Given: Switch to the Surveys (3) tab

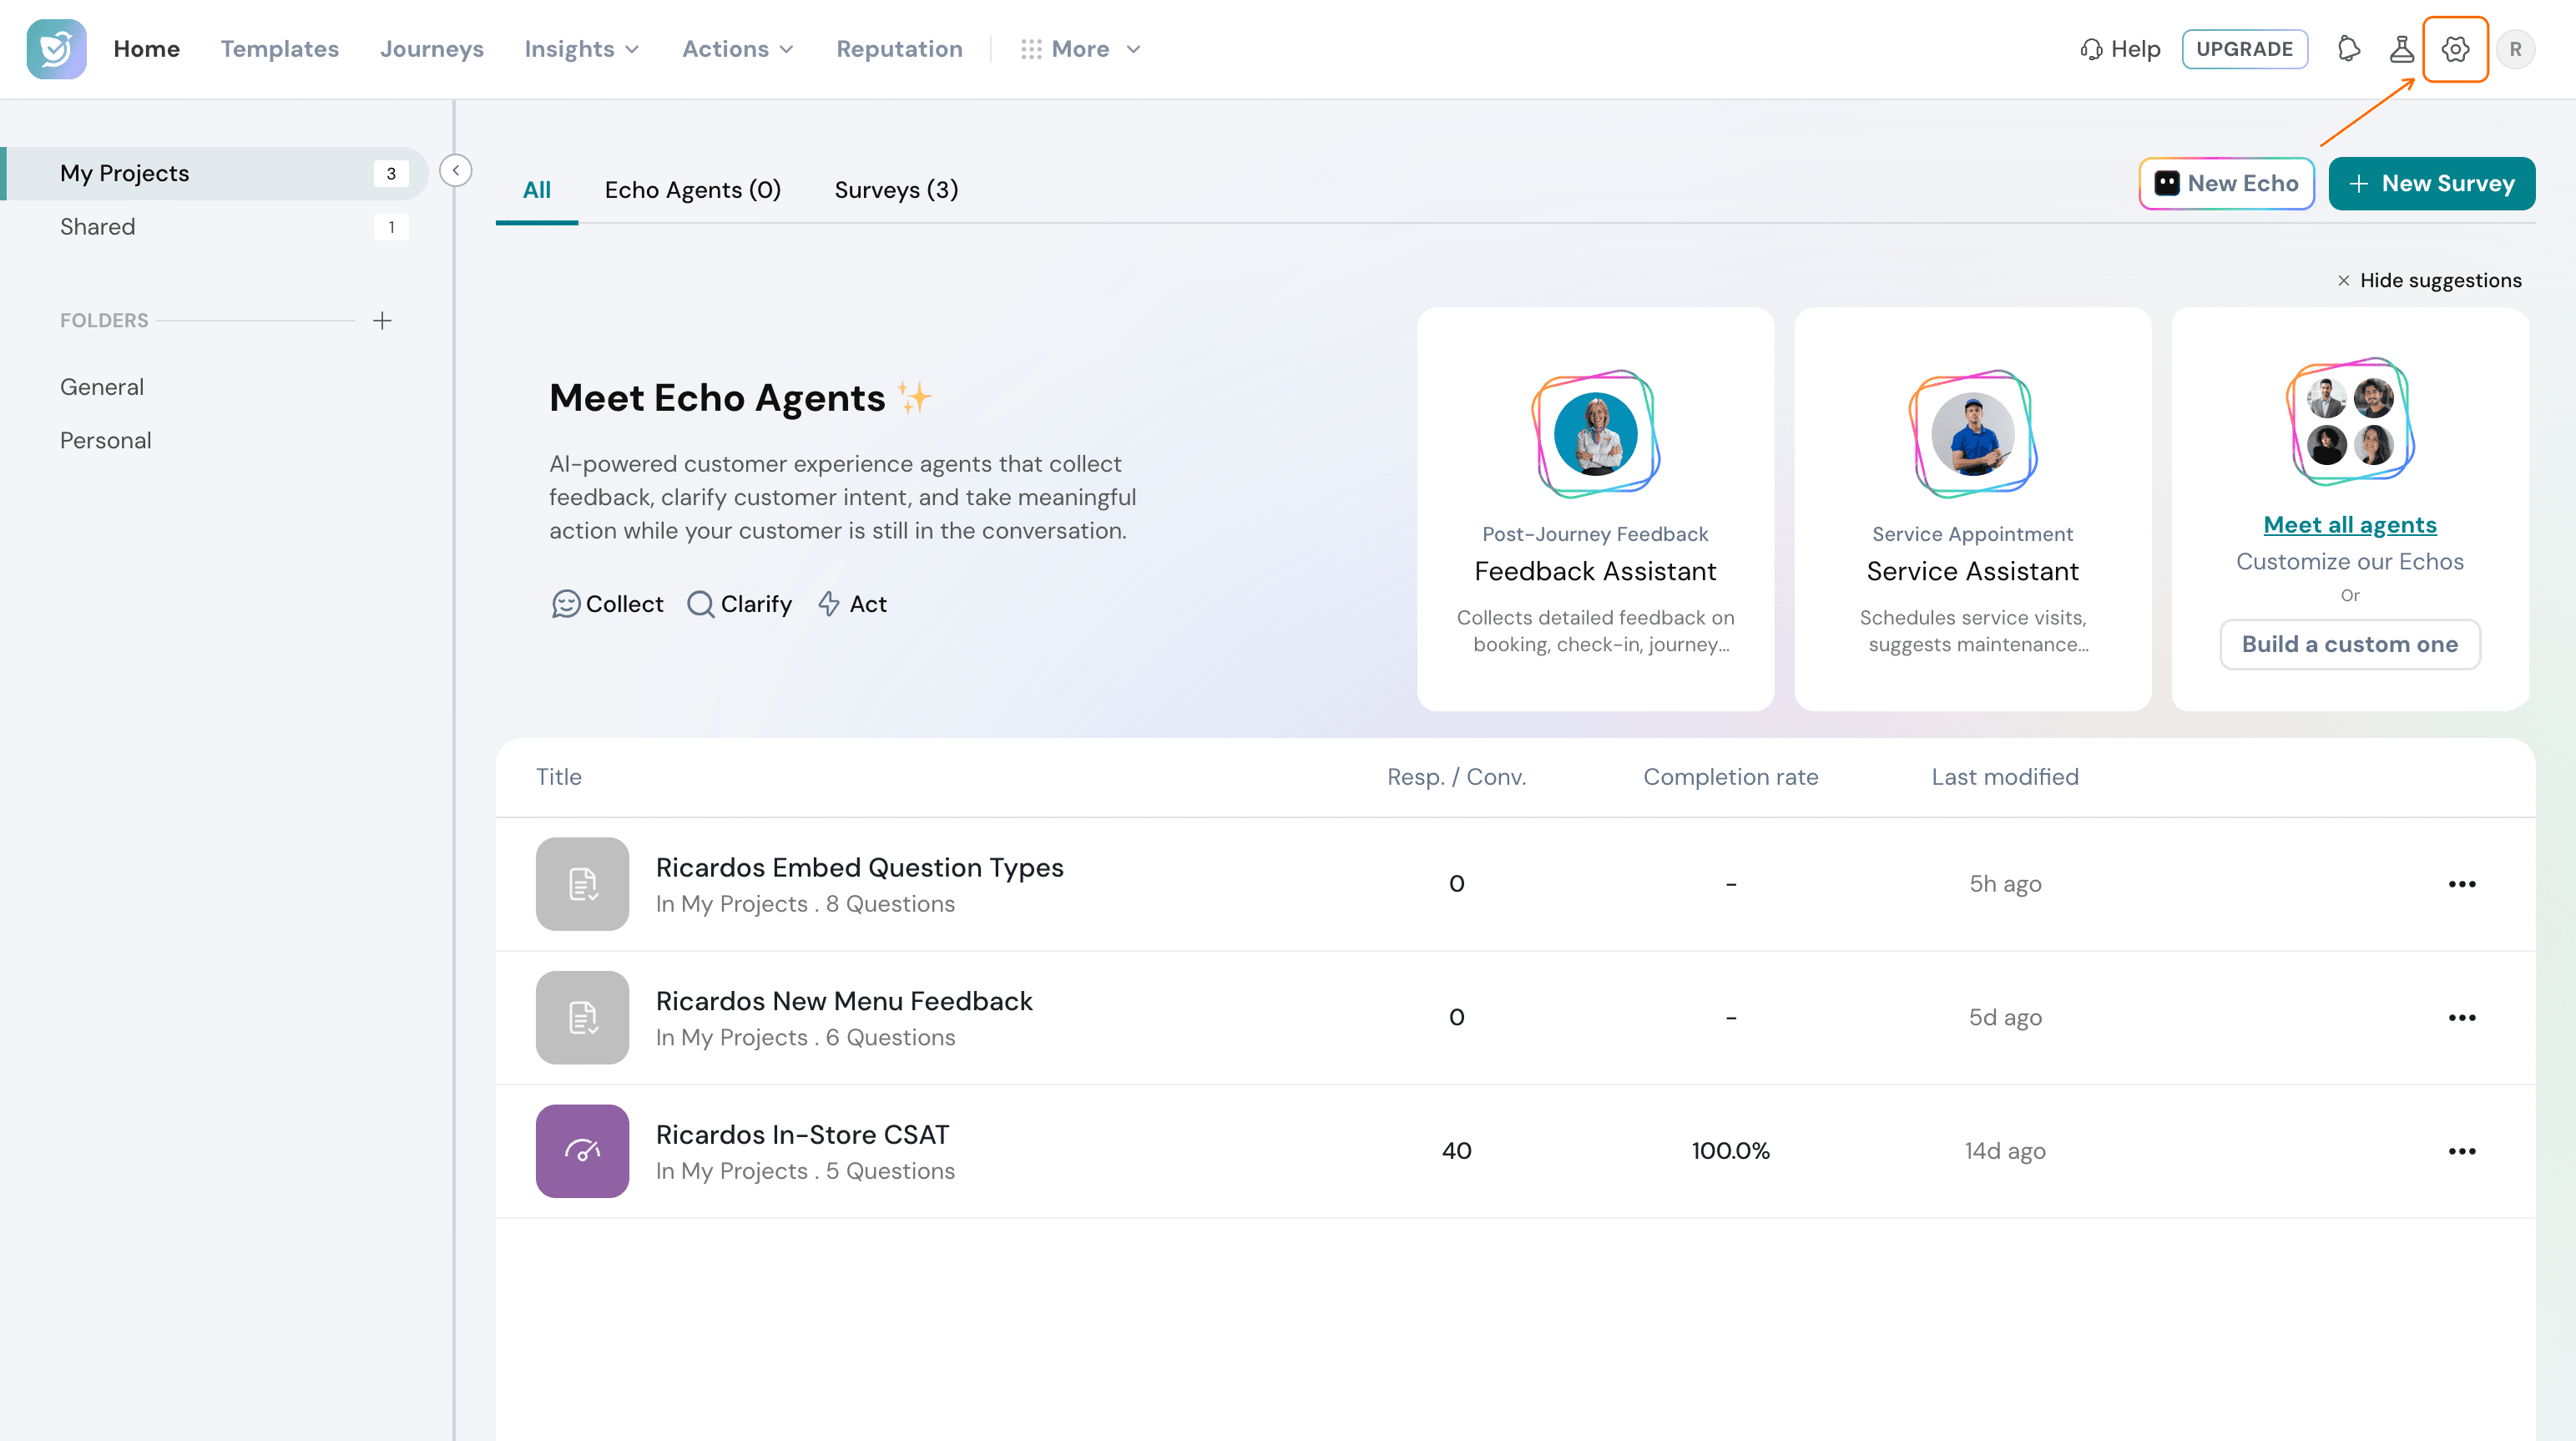Looking at the screenshot, I should coord(896,190).
